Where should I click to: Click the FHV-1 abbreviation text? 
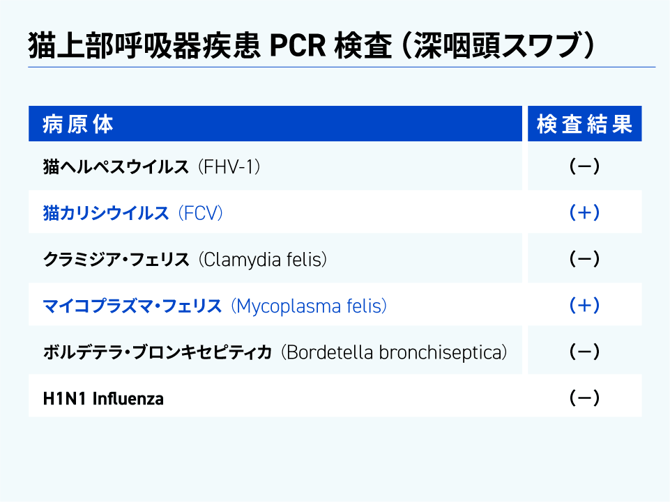pyautogui.click(x=231, y=166)
